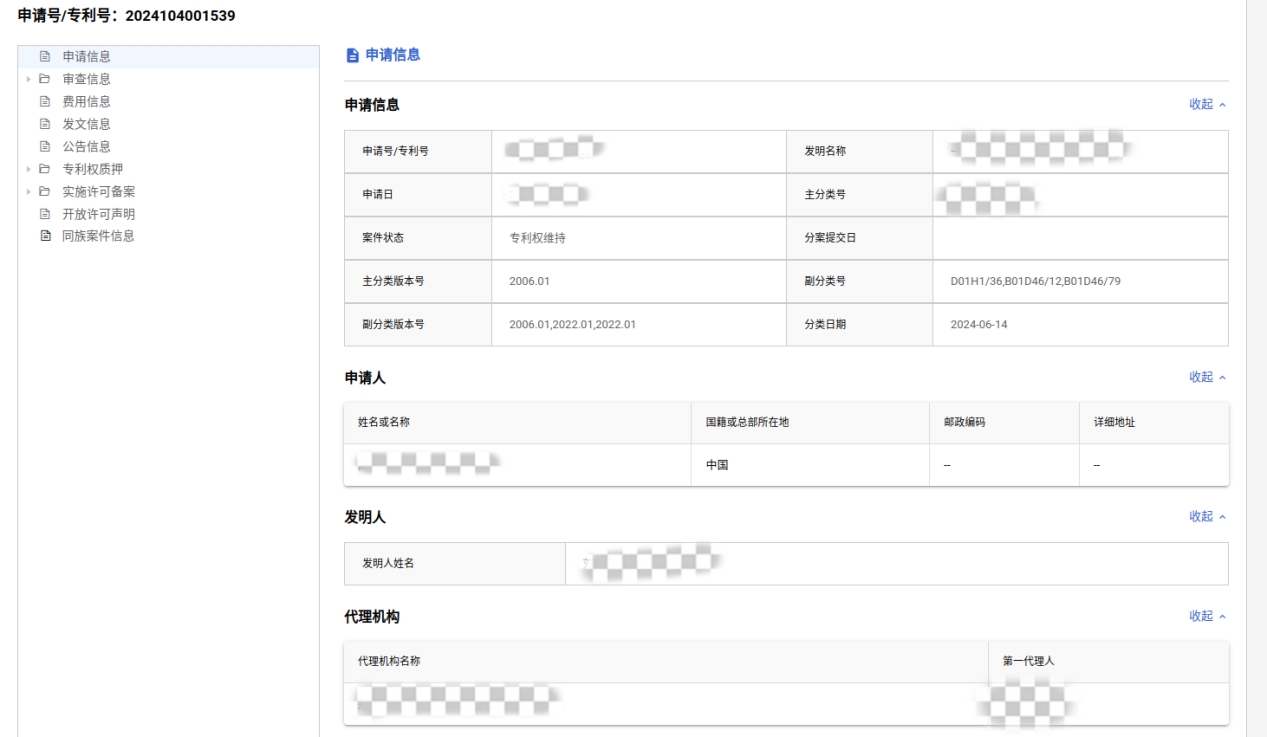Click the folder icon next to 专利权质押
The width and height of the screenshot is (1267, 737).
pyautogui.click(x=44, y=169)
